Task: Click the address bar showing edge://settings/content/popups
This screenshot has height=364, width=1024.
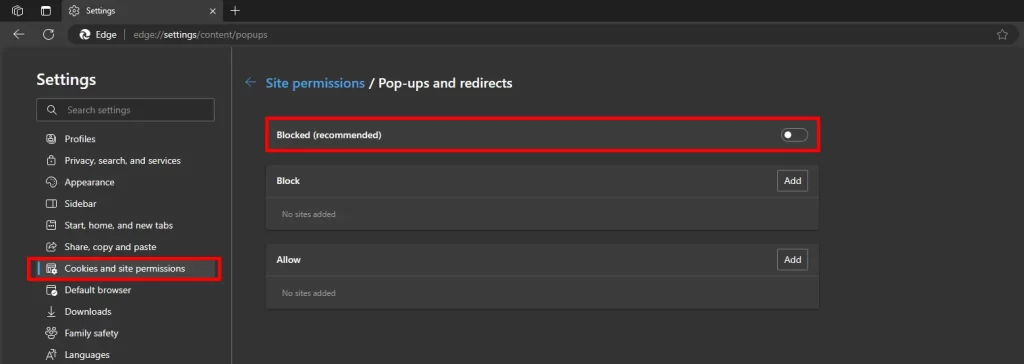Action: coord(536,35)
